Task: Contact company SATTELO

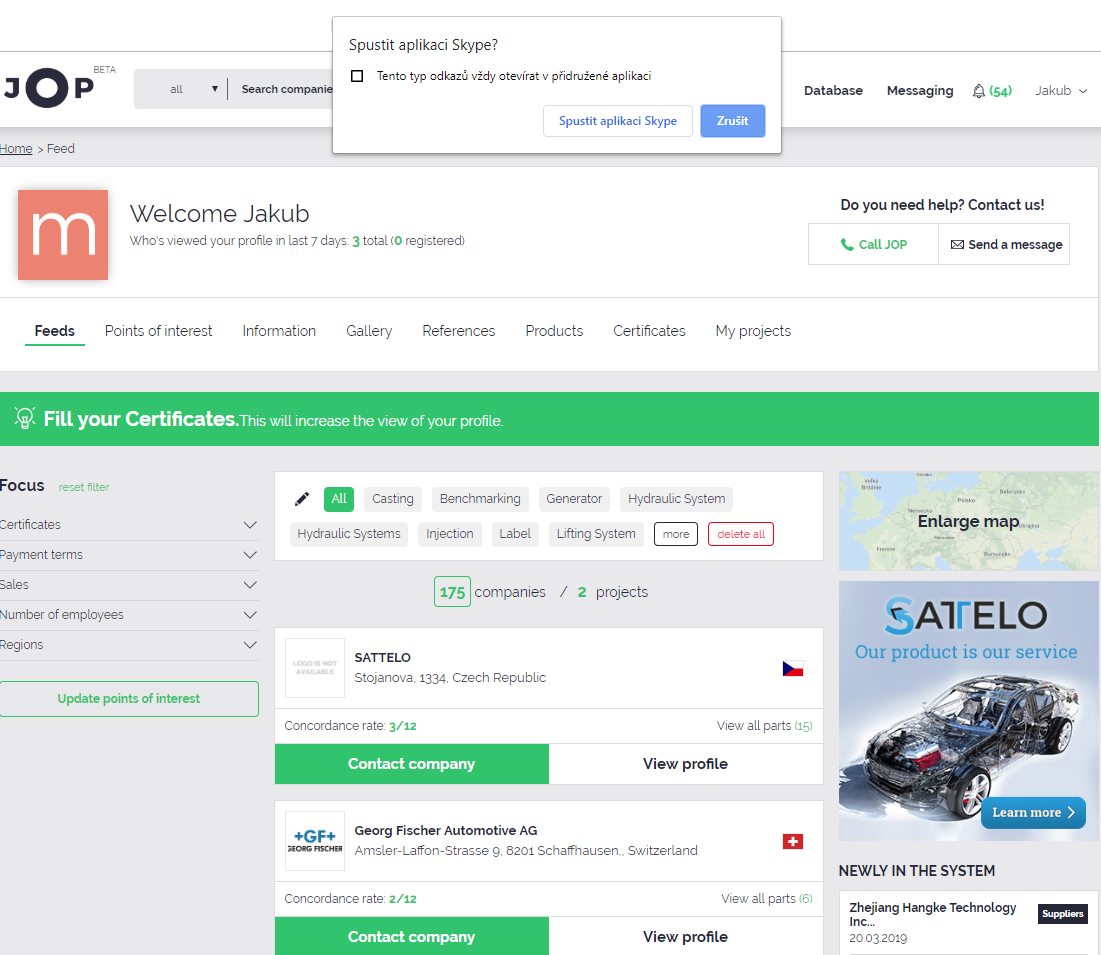Action: (x=411, y=764)
